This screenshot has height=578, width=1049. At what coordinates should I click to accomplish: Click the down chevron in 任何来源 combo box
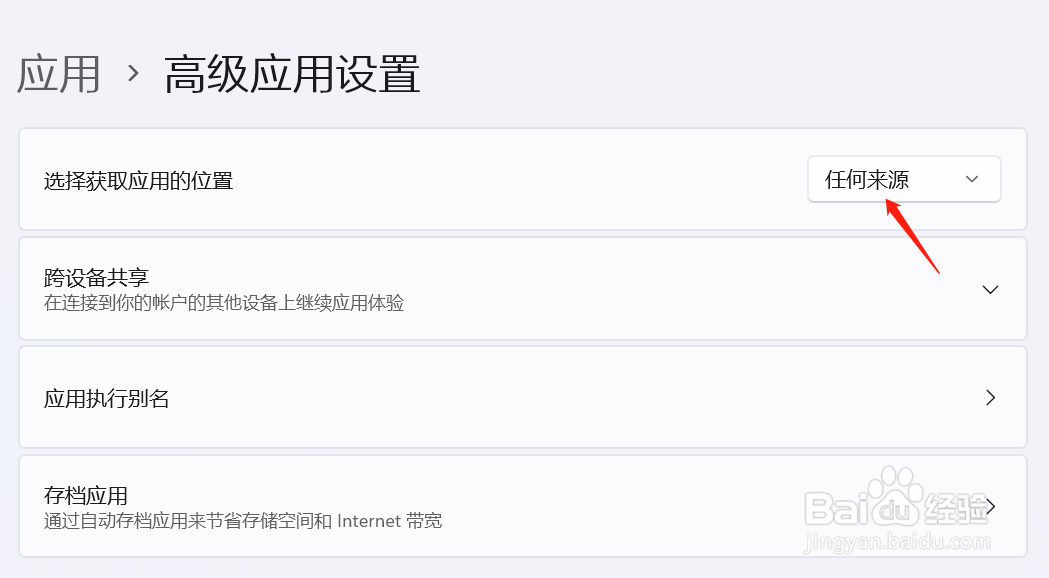(972, 179)
